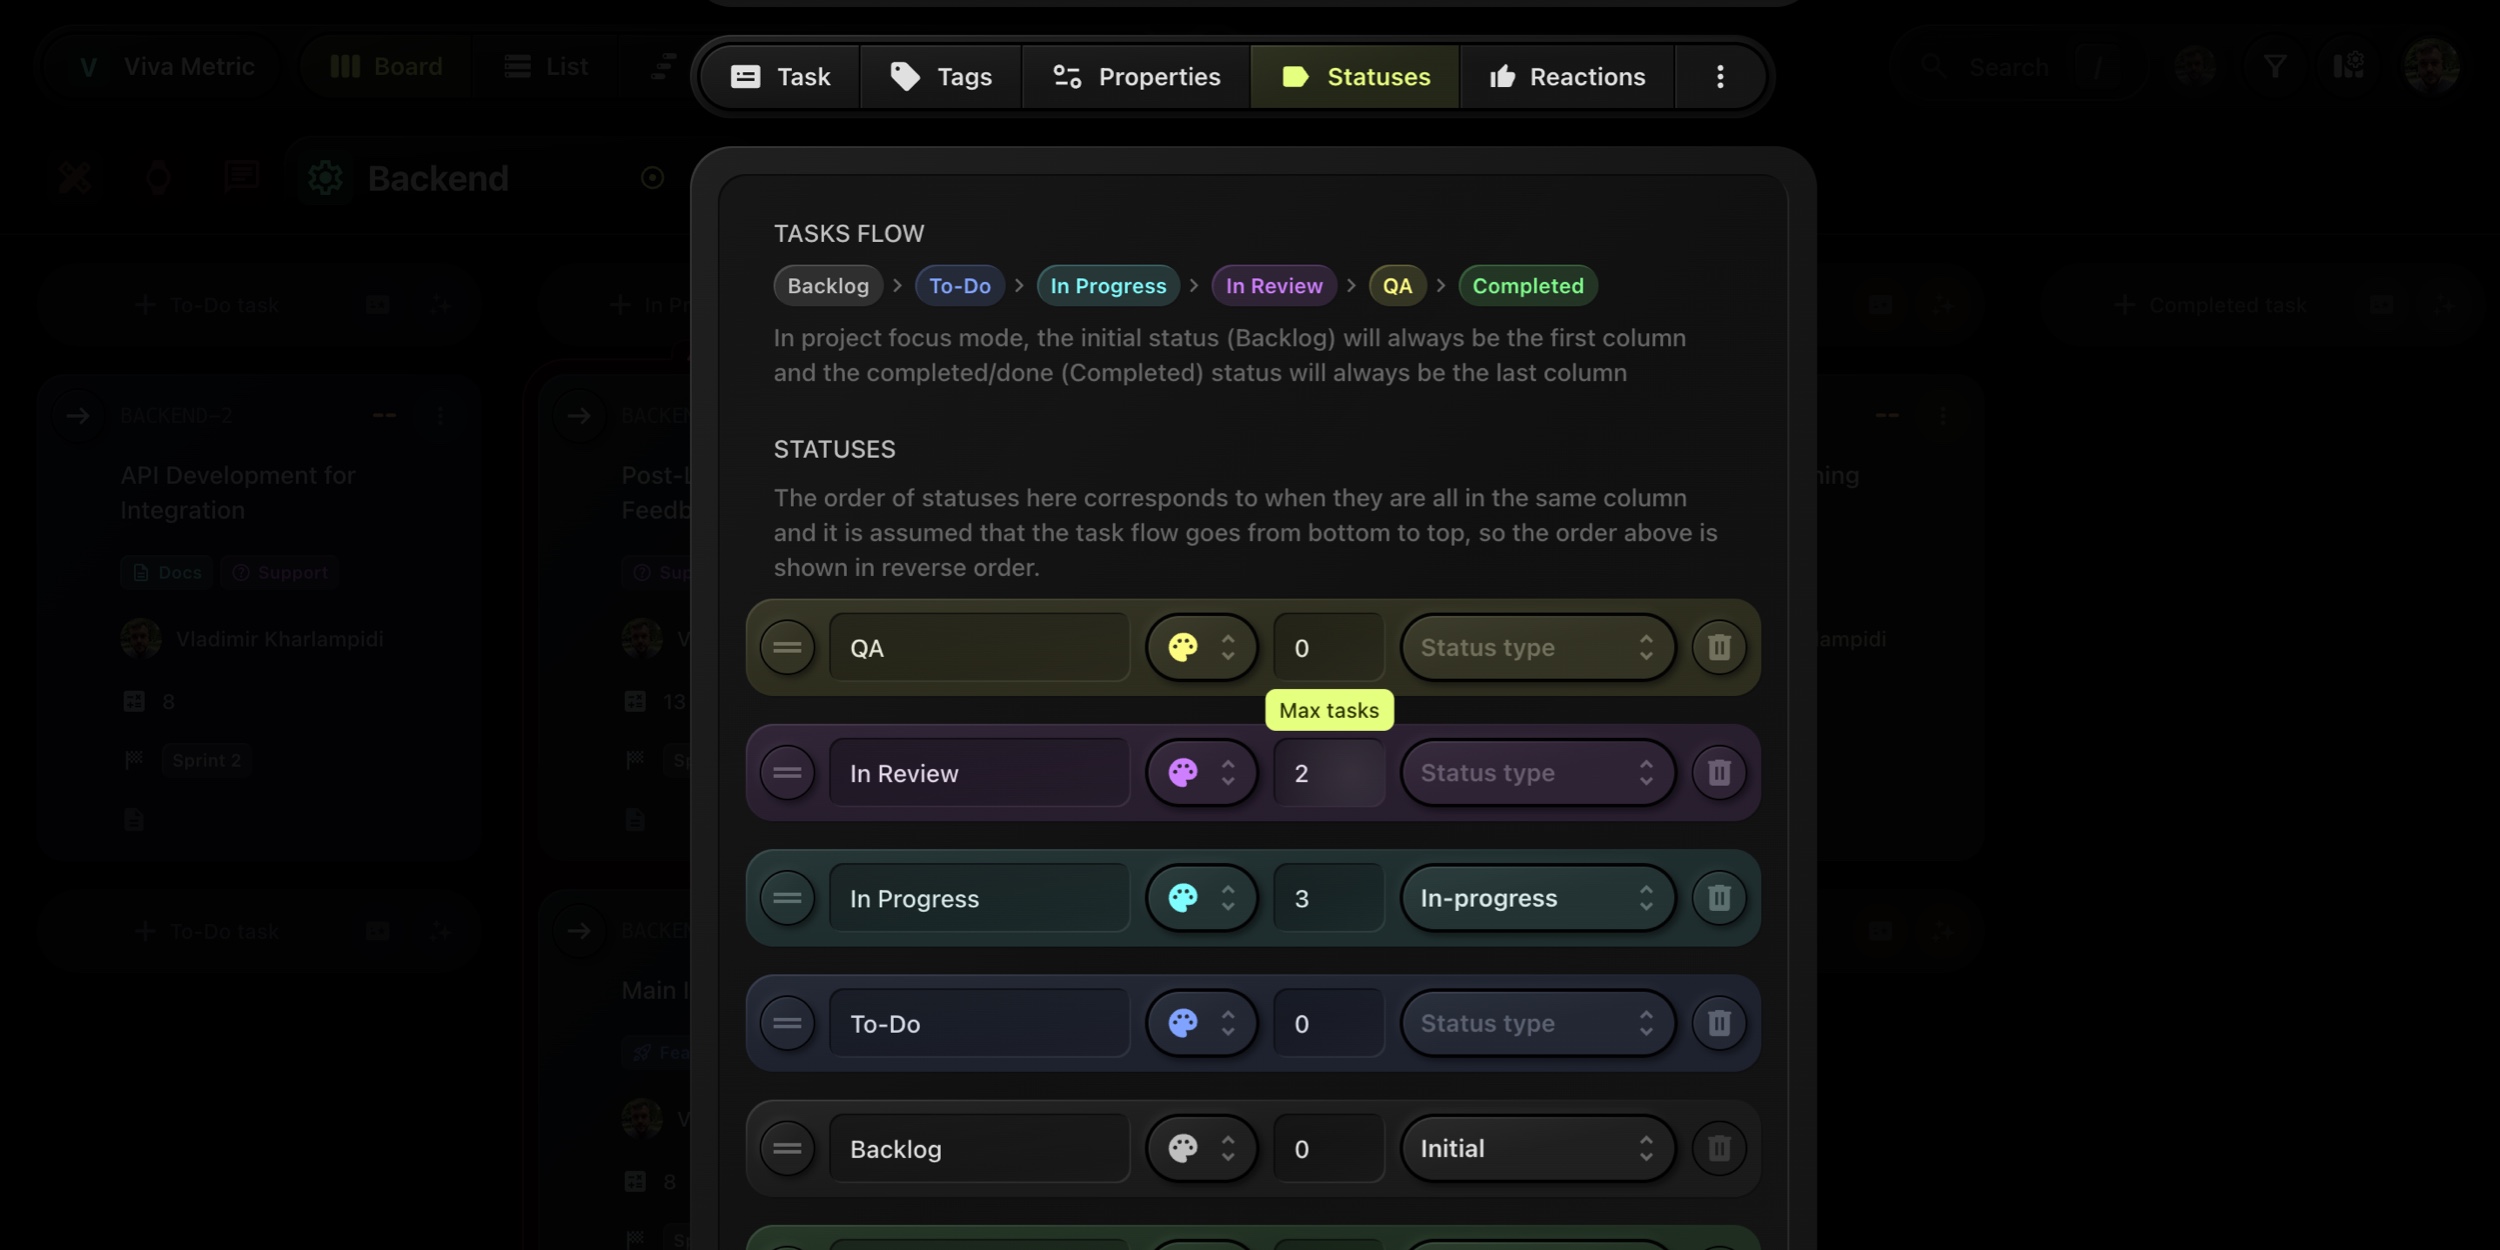Viewport: 2500px width, 1250px height.
Task: Select the Task tab
Action: click(x=780, y=76)
